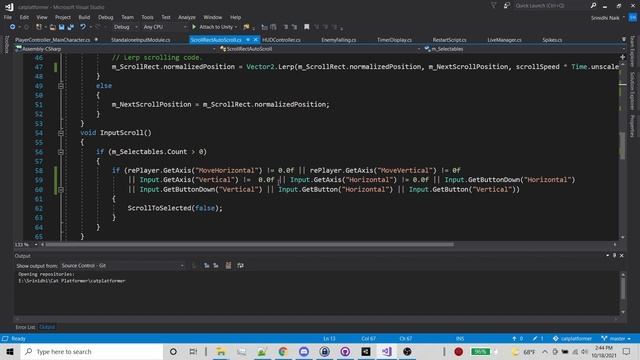640x360 pixels.
Task: Expand Attach to Unity dropdown arrow
Action: pyautogui.click(x=236, y=27)
